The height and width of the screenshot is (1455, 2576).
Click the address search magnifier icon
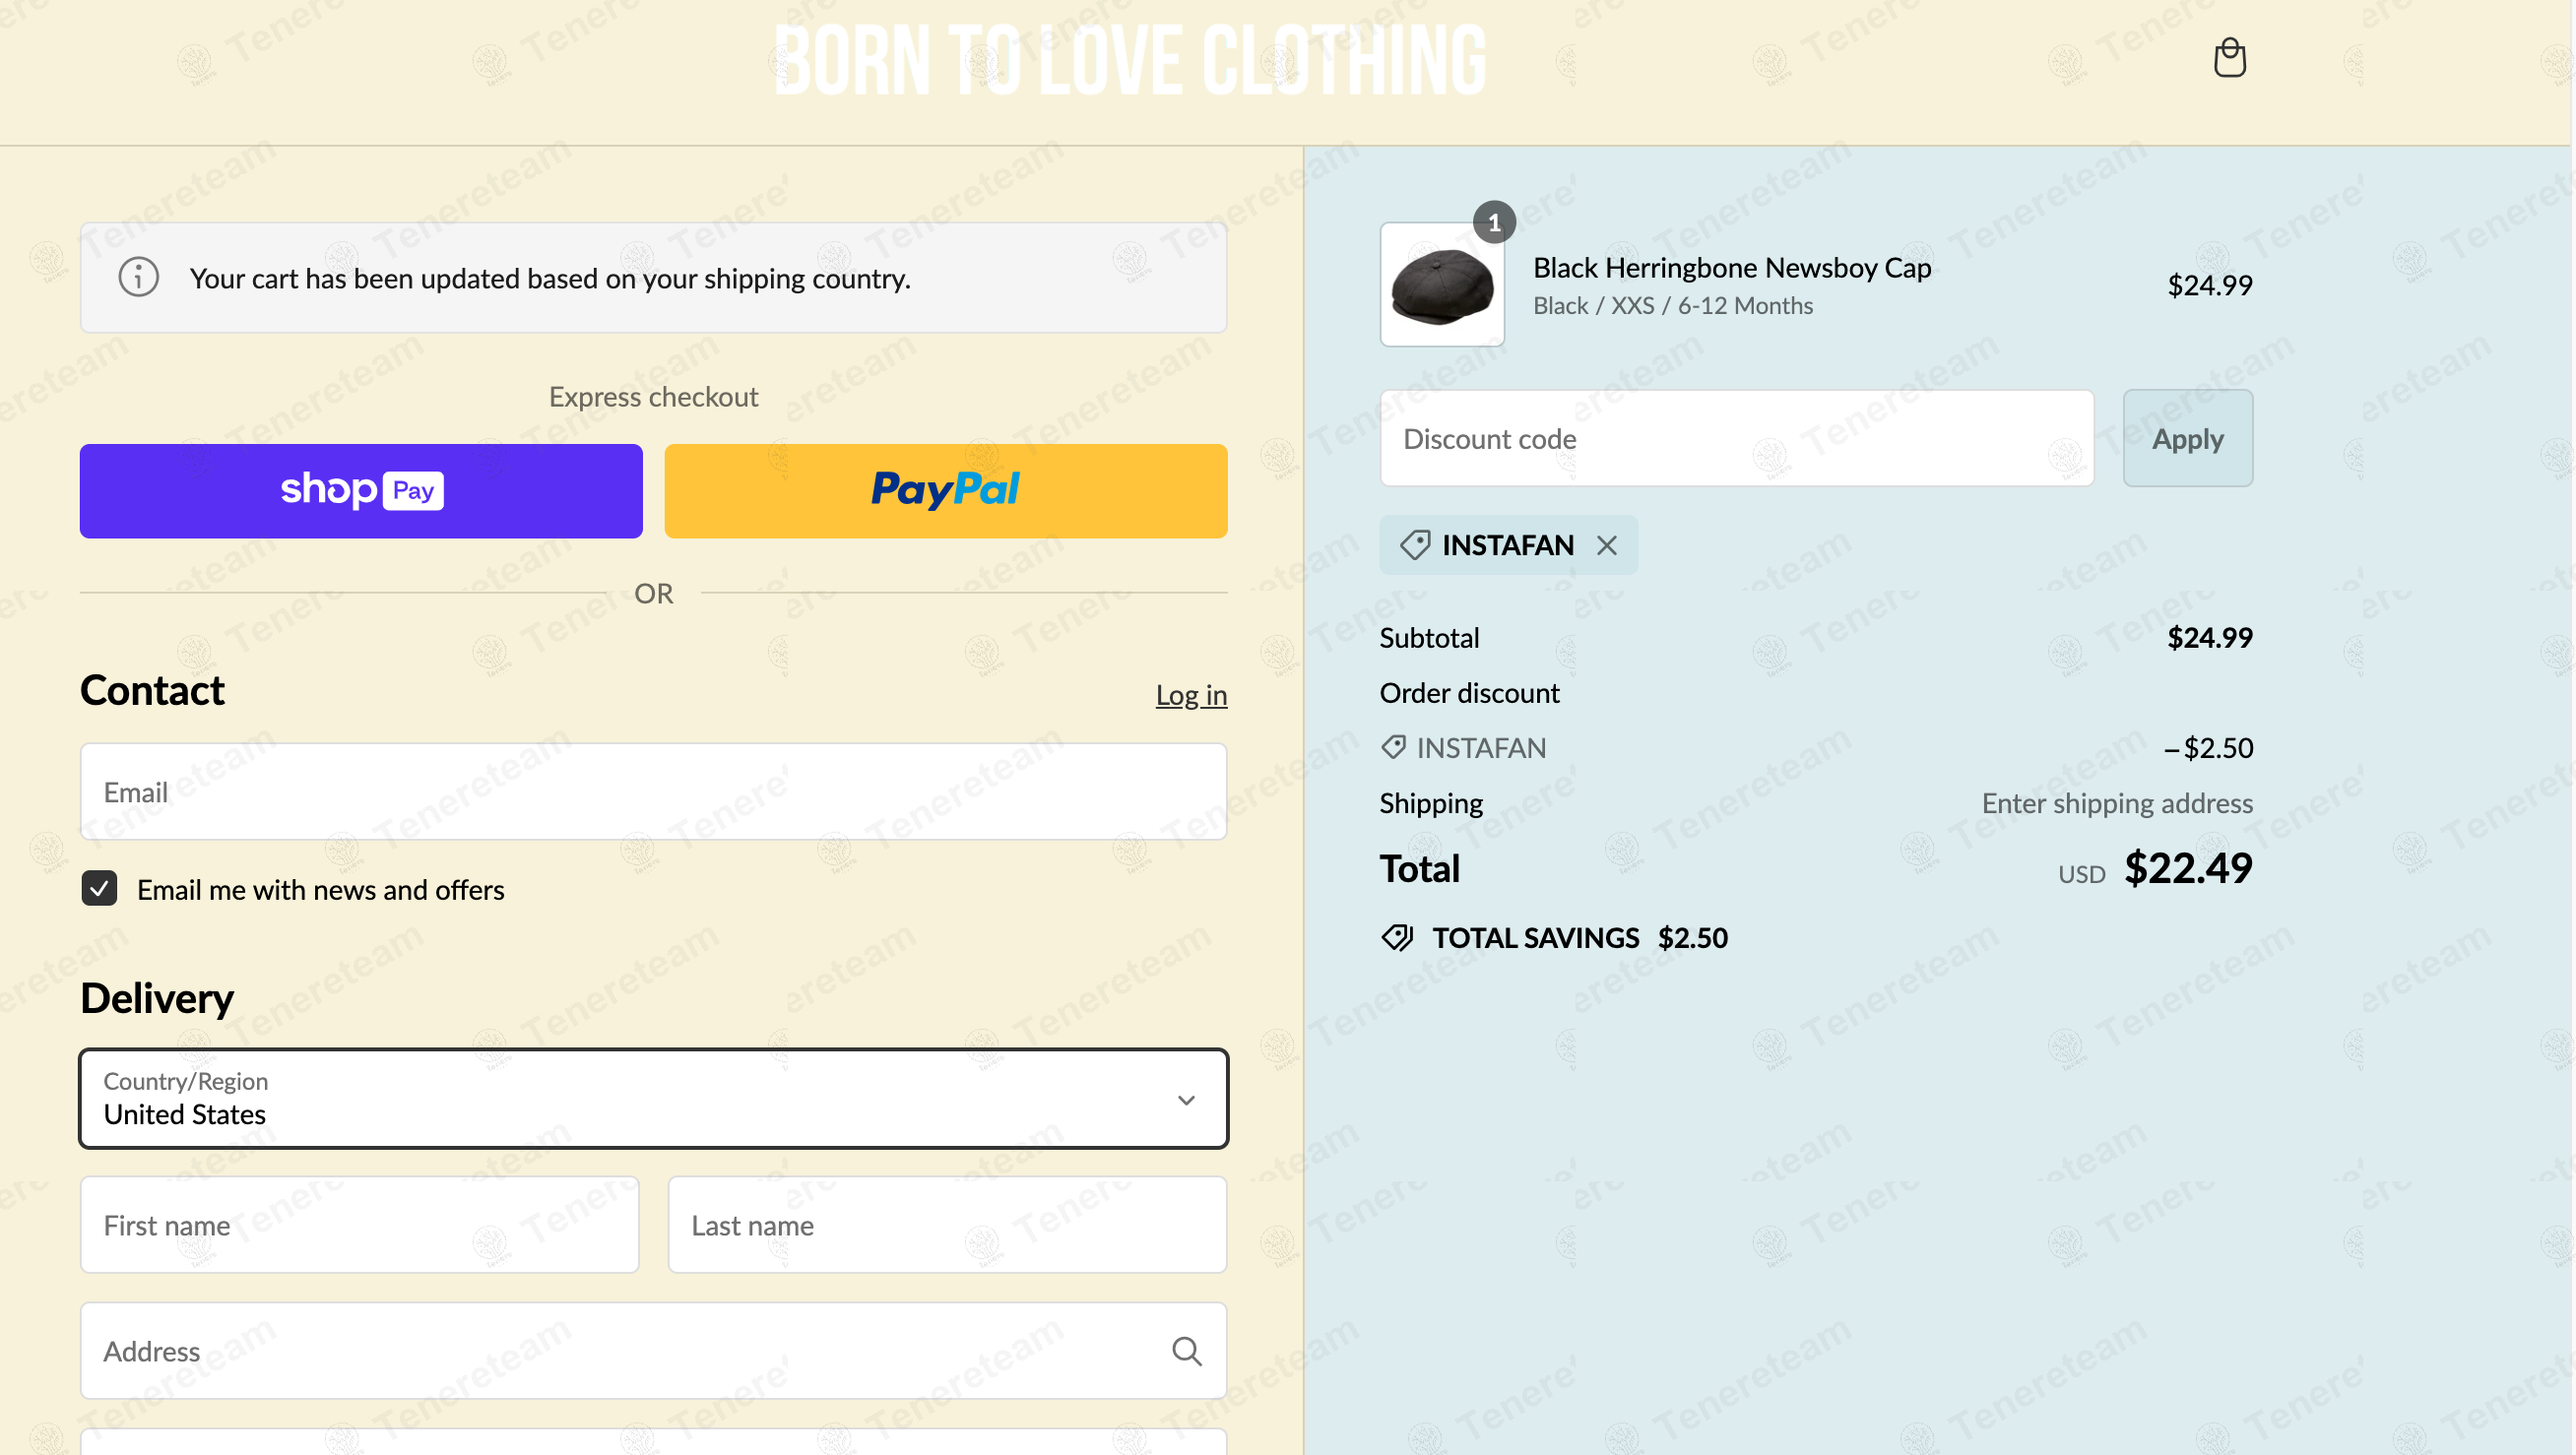(x=1186, y=1351)
